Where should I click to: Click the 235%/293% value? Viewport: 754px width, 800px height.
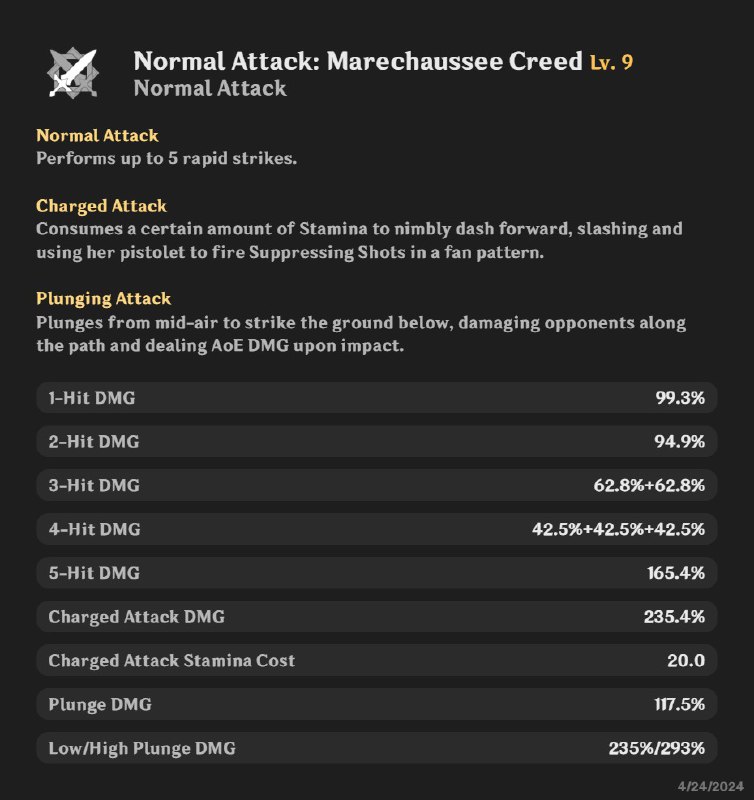click(656, 748)
